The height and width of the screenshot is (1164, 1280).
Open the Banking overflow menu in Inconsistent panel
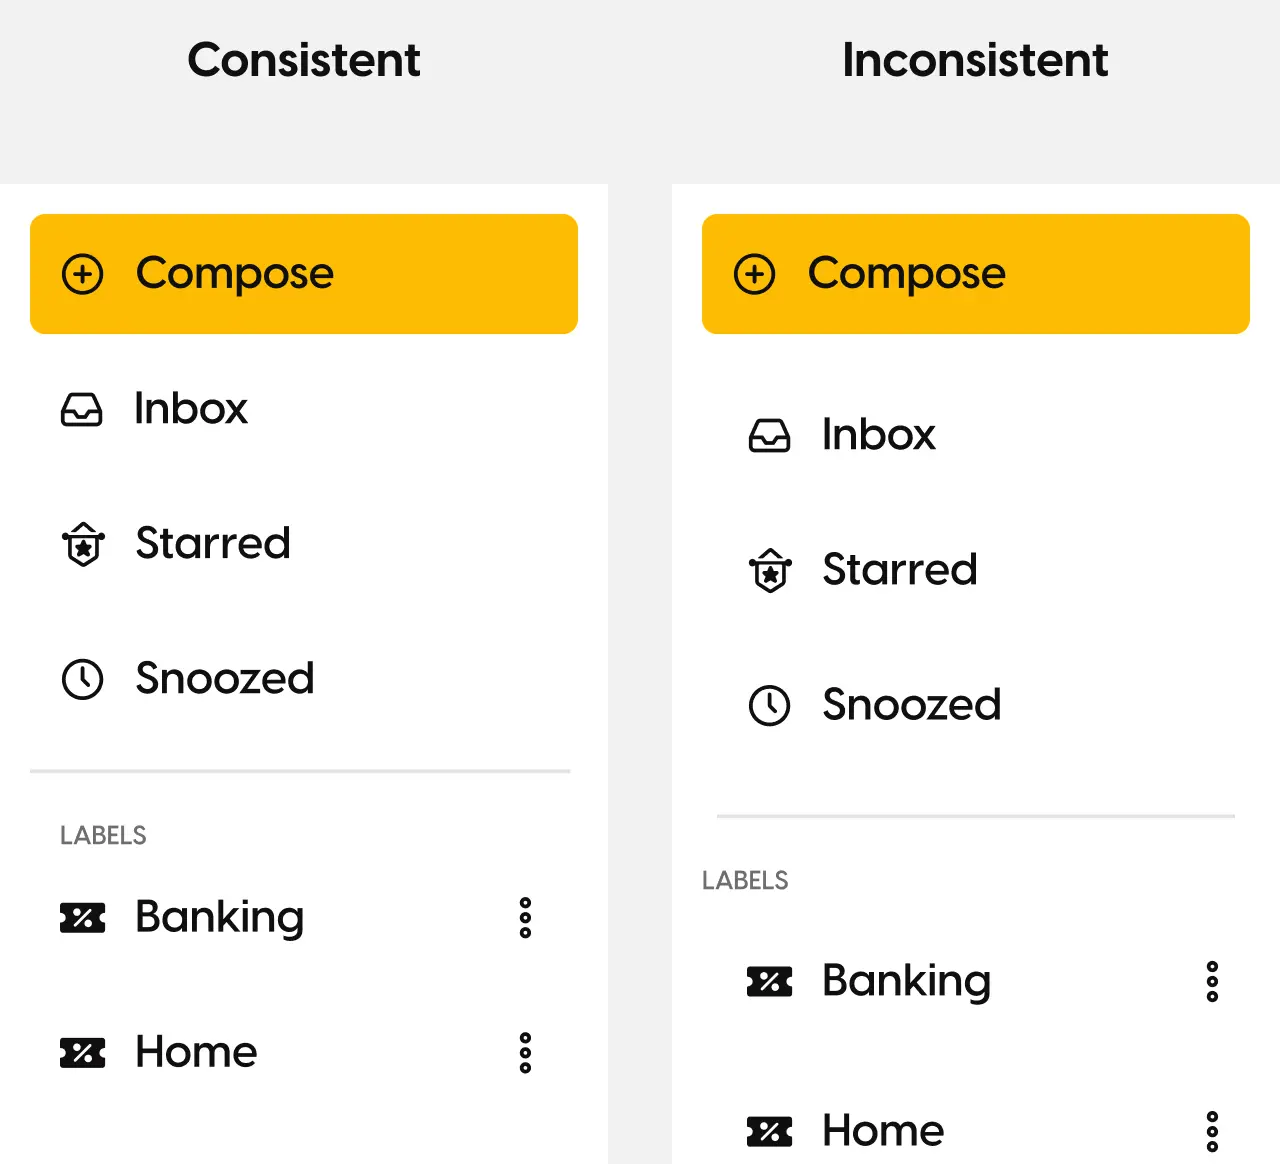1212,981
